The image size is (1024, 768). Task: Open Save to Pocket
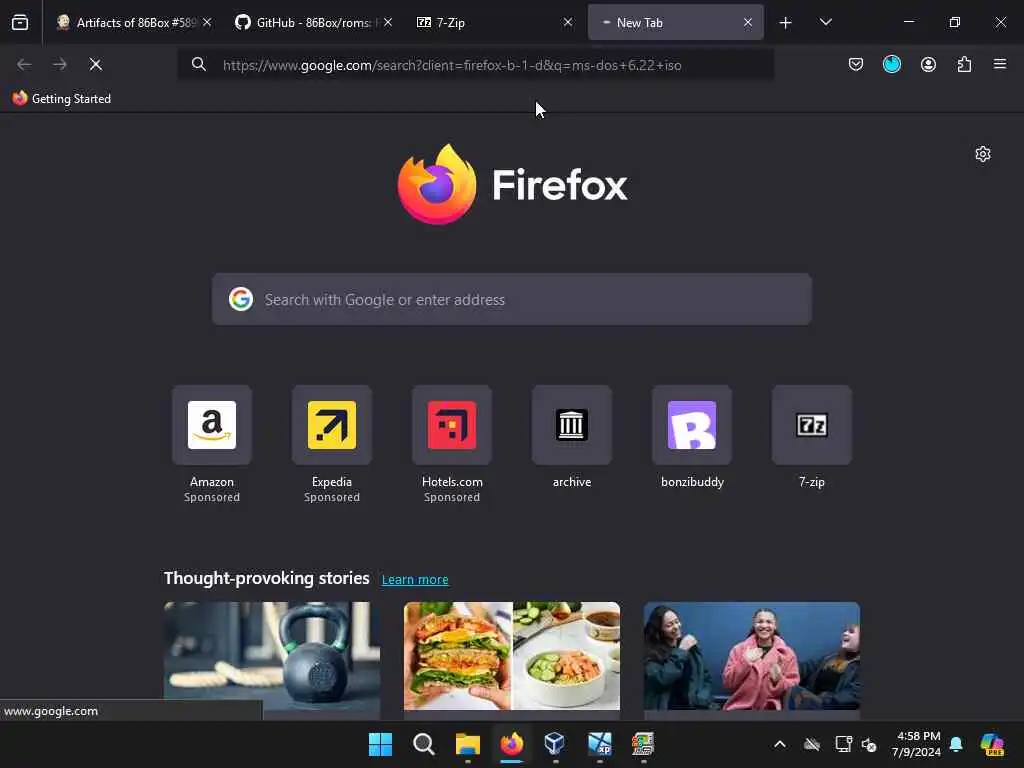(x=856, y=64)
